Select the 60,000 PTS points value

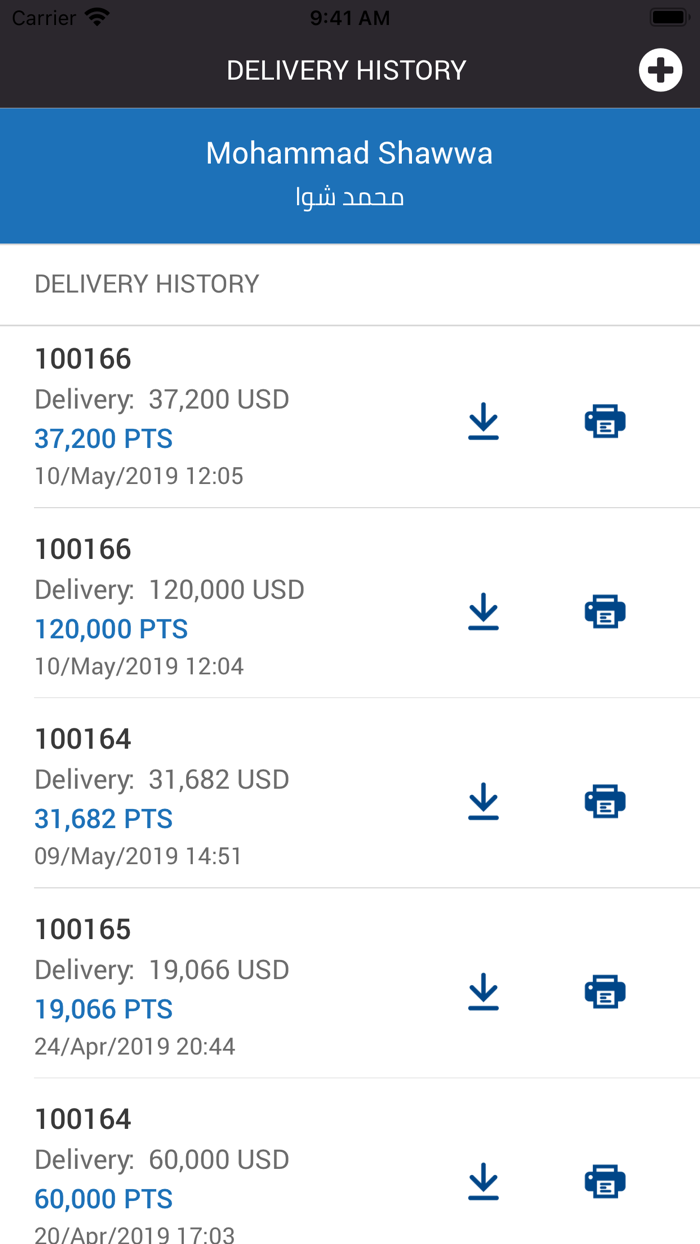point(104,1199)
